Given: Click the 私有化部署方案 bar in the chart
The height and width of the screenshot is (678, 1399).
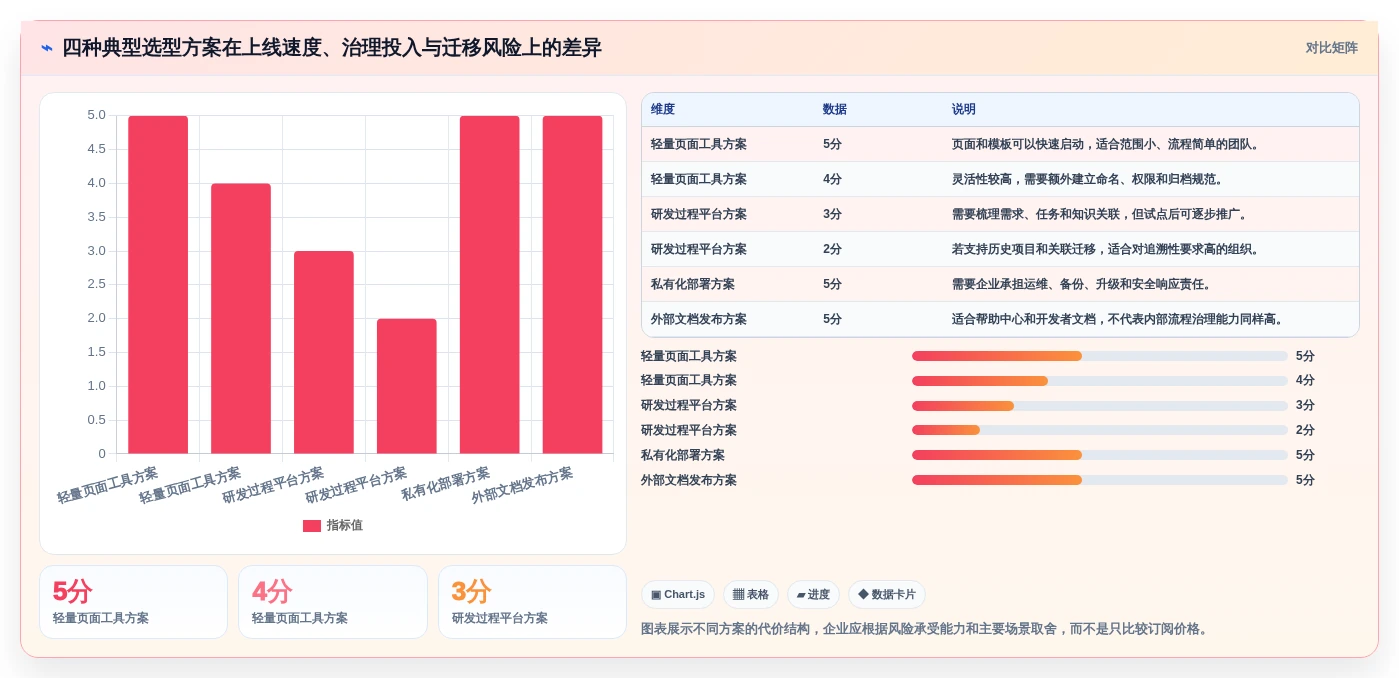Looking at the screenshot, I should [x=490, y=285].
